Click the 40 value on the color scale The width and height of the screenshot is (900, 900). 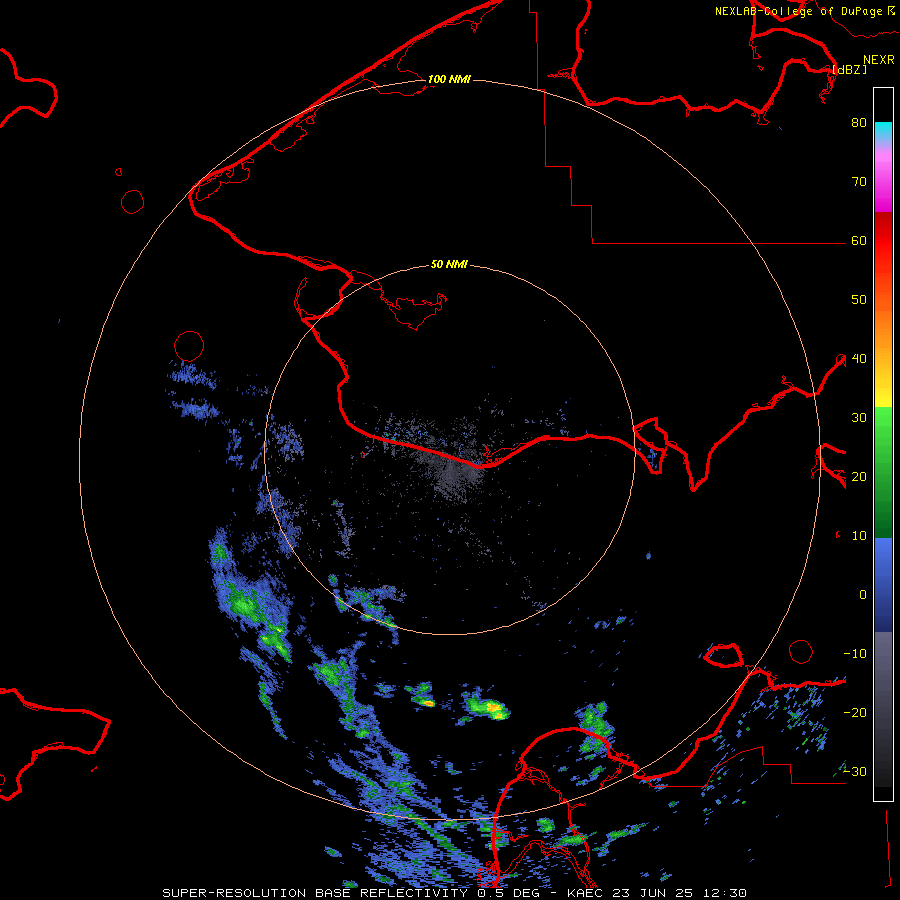(x=859, y=358)
